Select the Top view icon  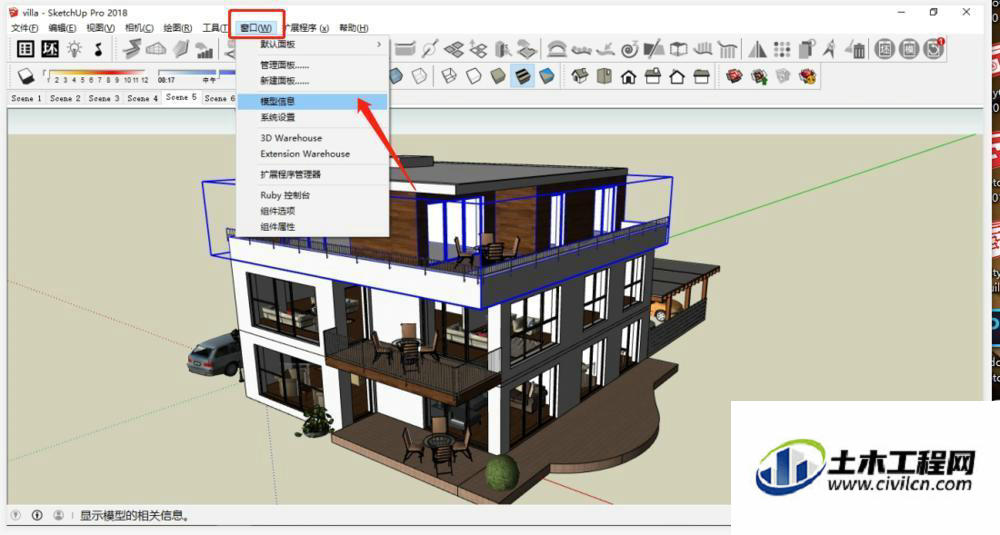[604, 77]
